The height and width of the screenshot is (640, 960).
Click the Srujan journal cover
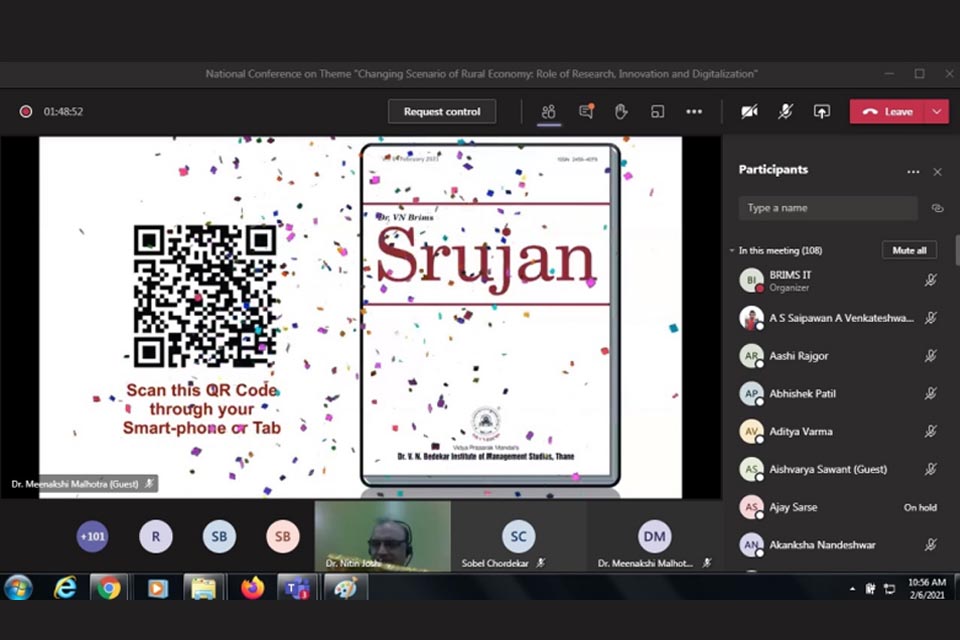point(490,315)
